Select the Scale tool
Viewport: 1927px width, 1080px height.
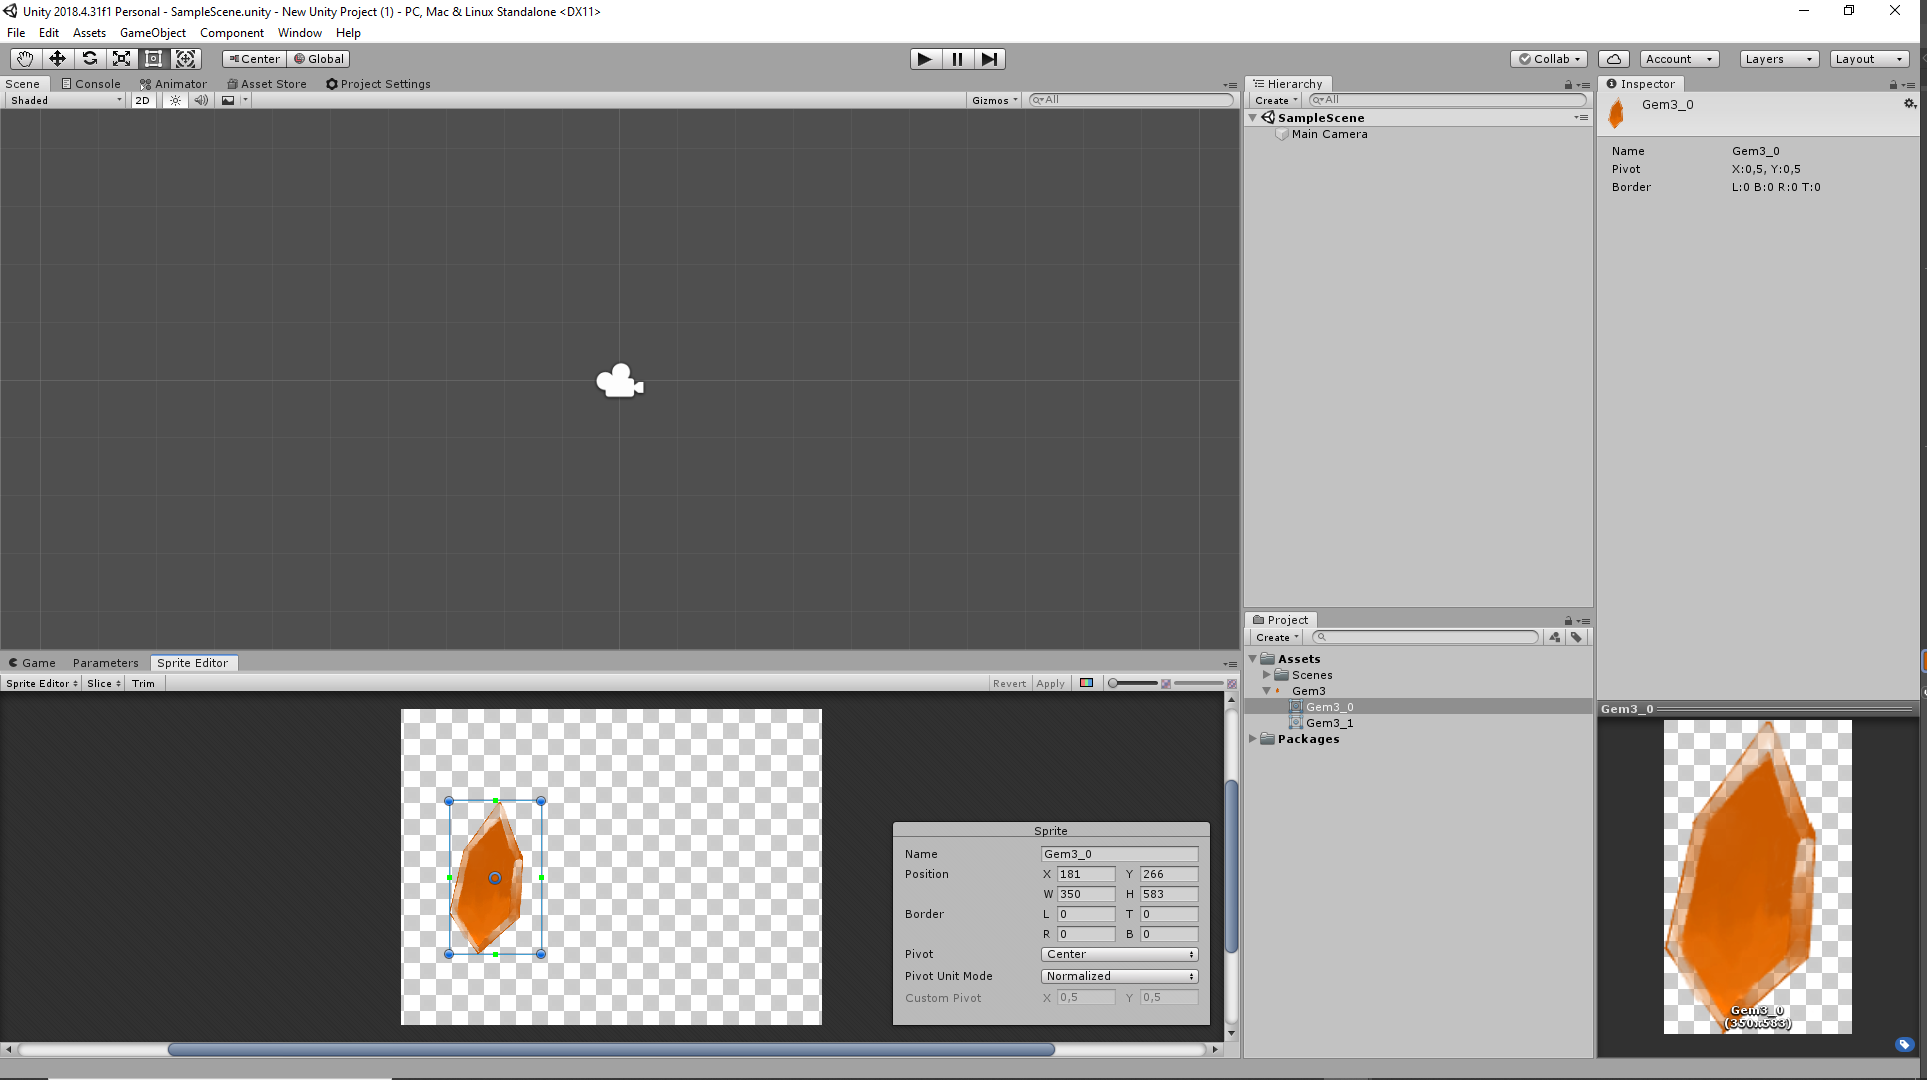[x=121, y=59]
